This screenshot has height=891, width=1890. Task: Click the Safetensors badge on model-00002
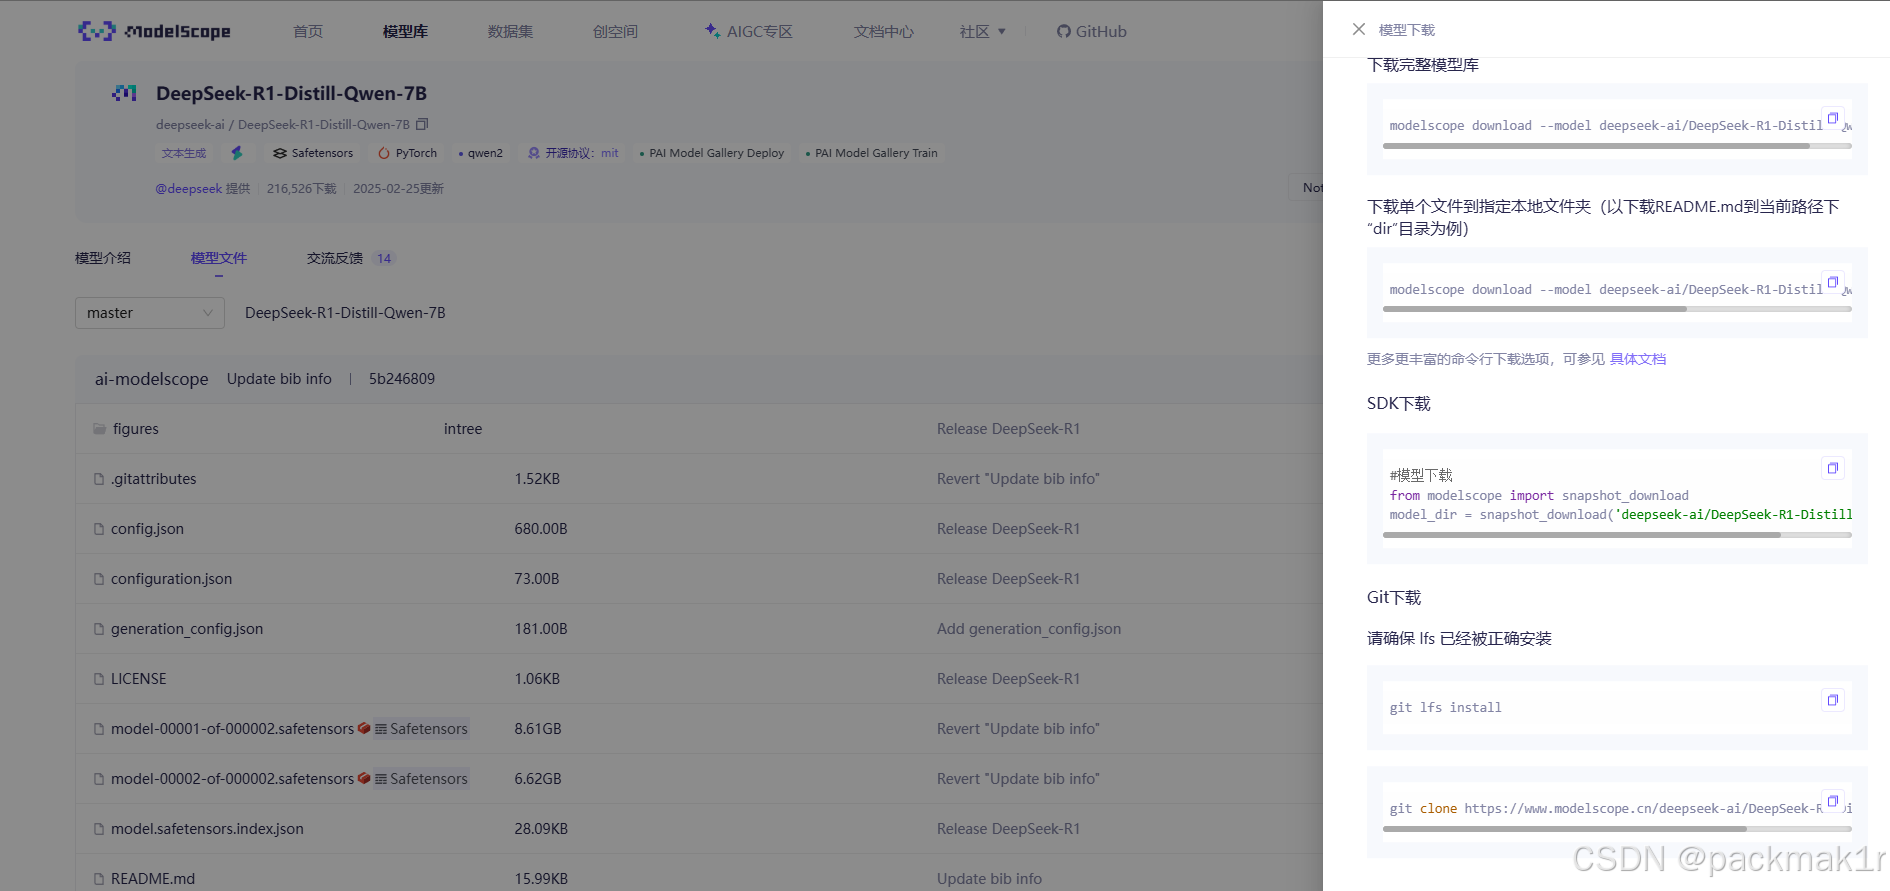click(421, 779)
